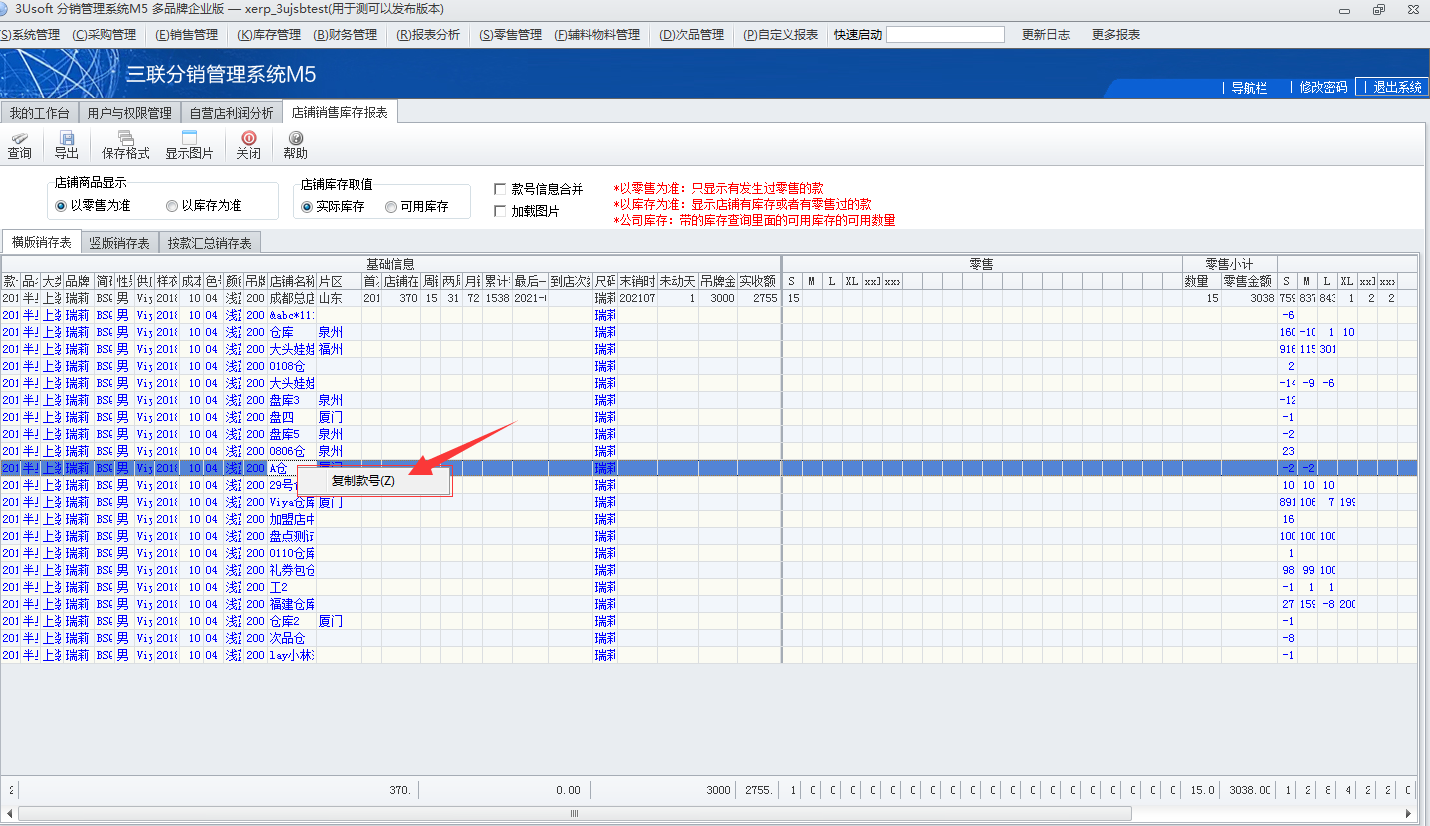Click the 零售金额 column header

[1248, 282]
